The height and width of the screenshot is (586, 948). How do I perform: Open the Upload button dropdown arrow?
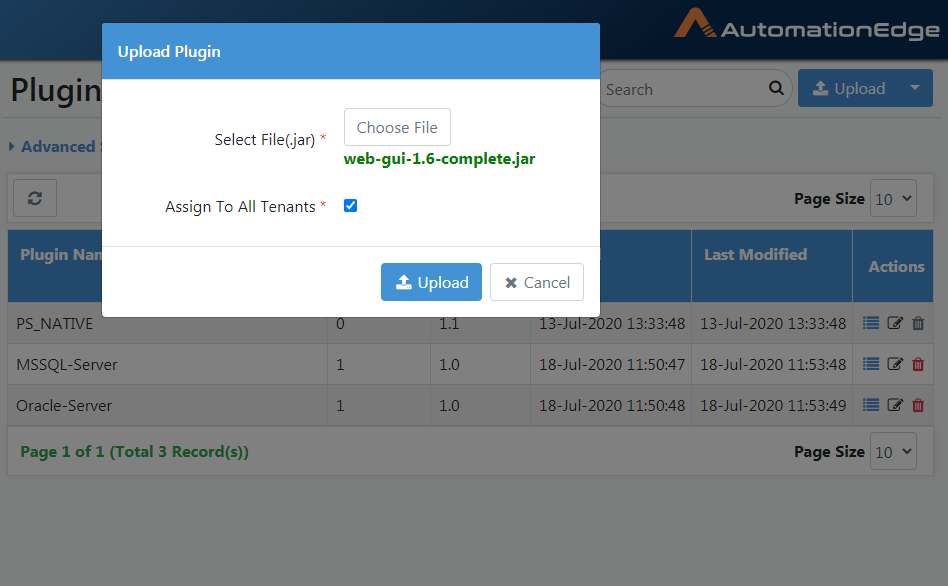coord(915,88)
